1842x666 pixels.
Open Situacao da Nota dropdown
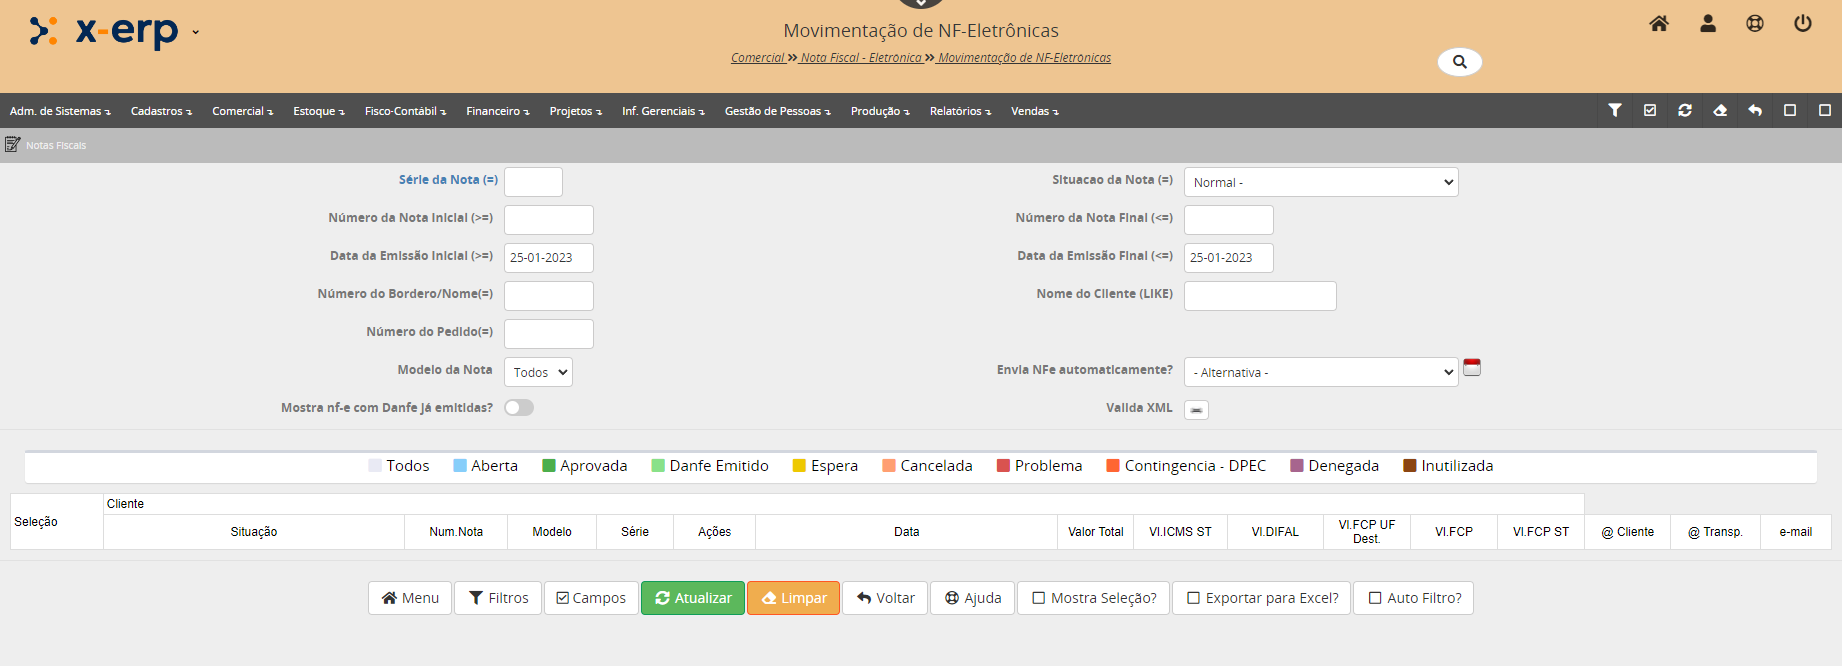click(1320, 182)
